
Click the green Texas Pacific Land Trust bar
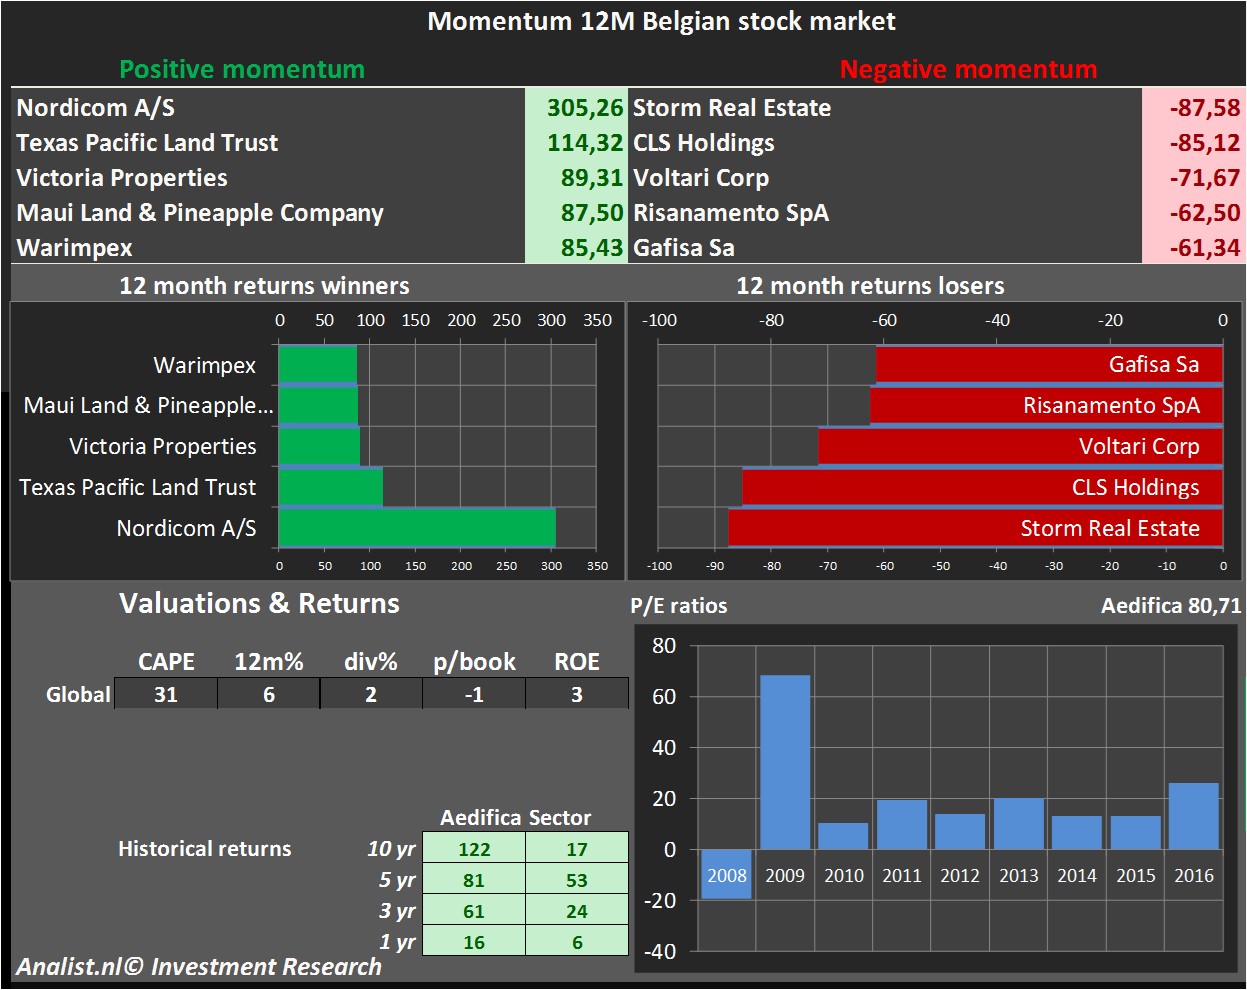pyautogui.click(x=331, y=487)
